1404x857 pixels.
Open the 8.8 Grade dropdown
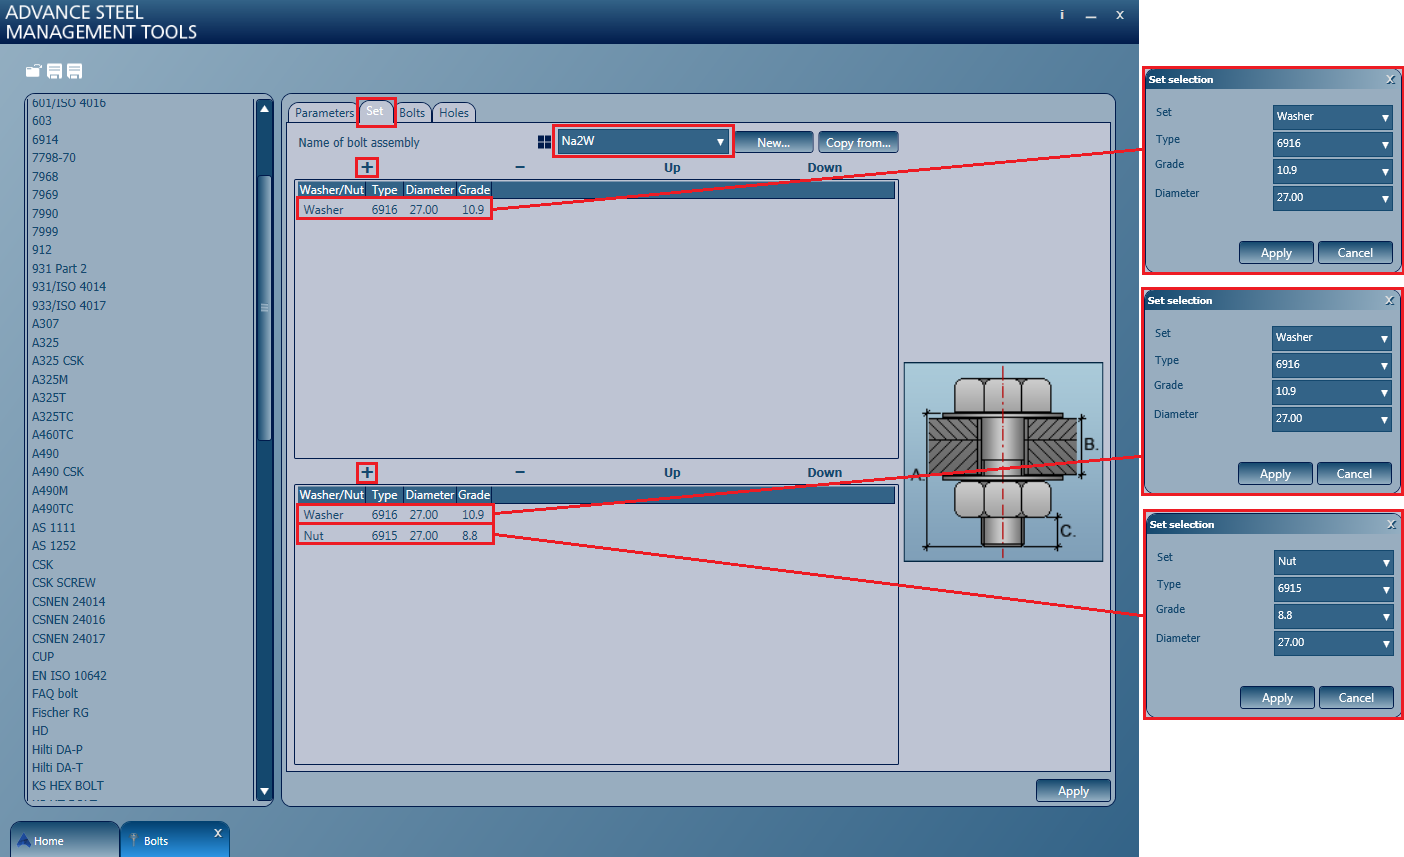(1333, 616)
